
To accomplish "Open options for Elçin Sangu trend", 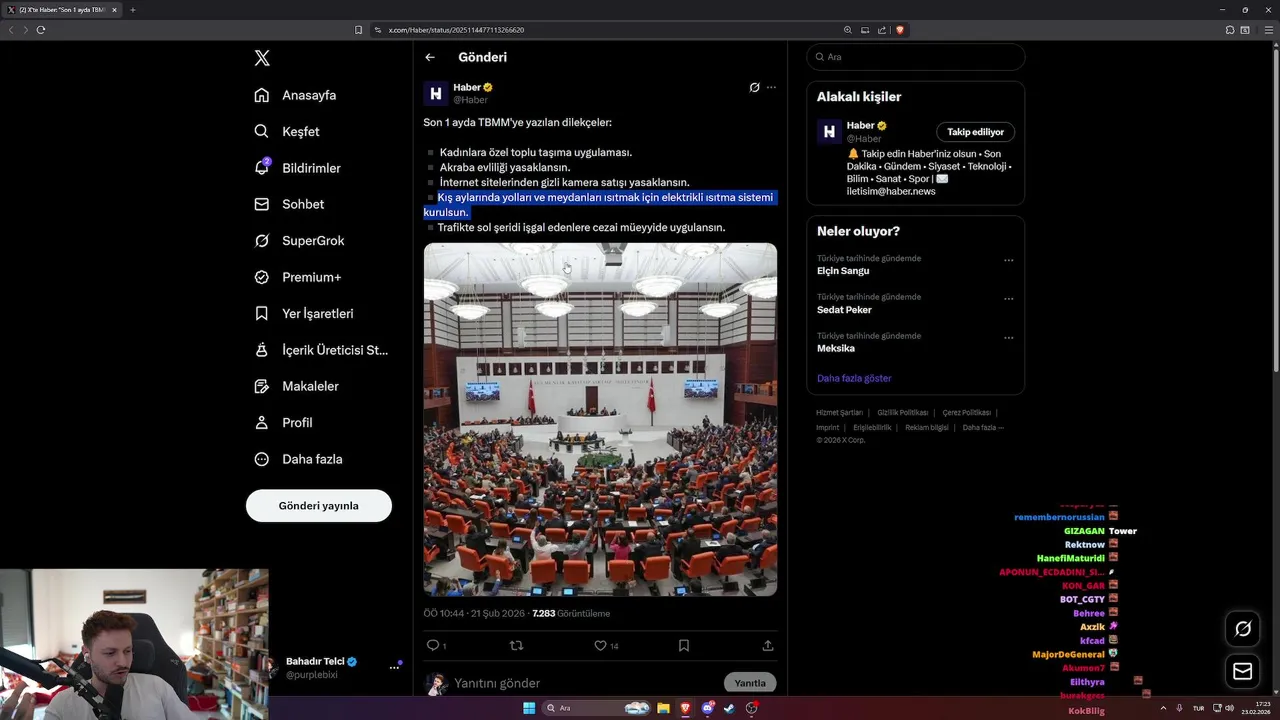I will click(1008, 260).
